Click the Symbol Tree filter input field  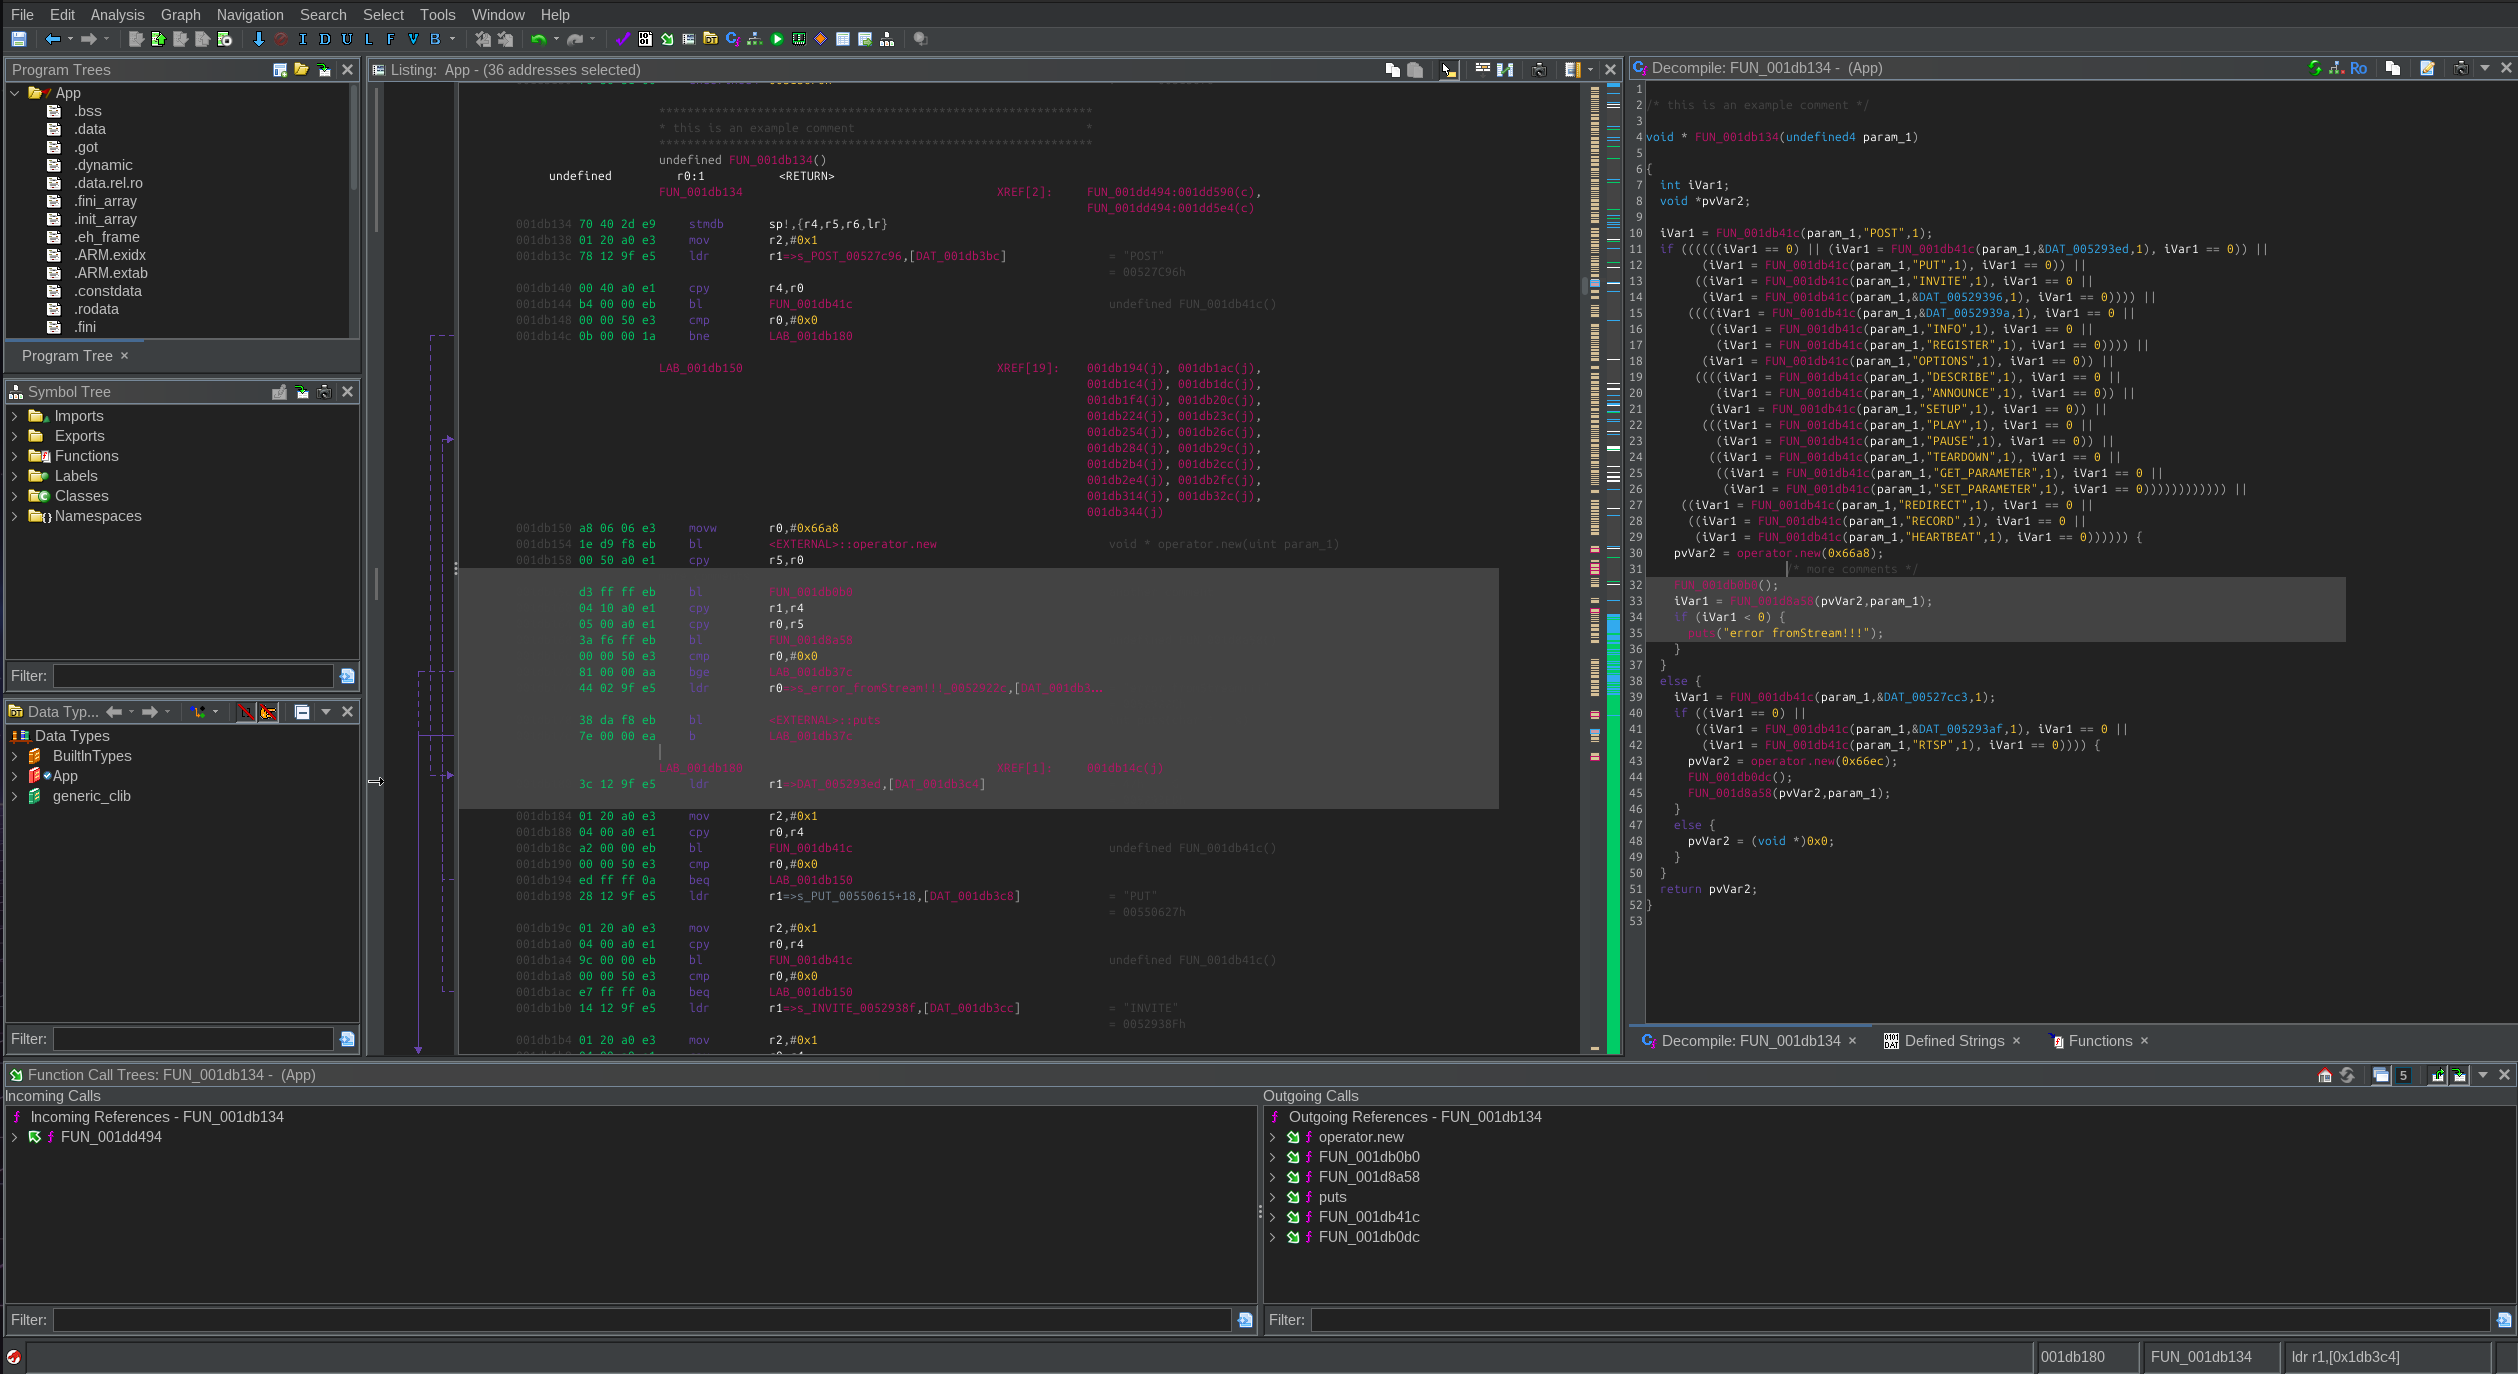tap(192, 676)
